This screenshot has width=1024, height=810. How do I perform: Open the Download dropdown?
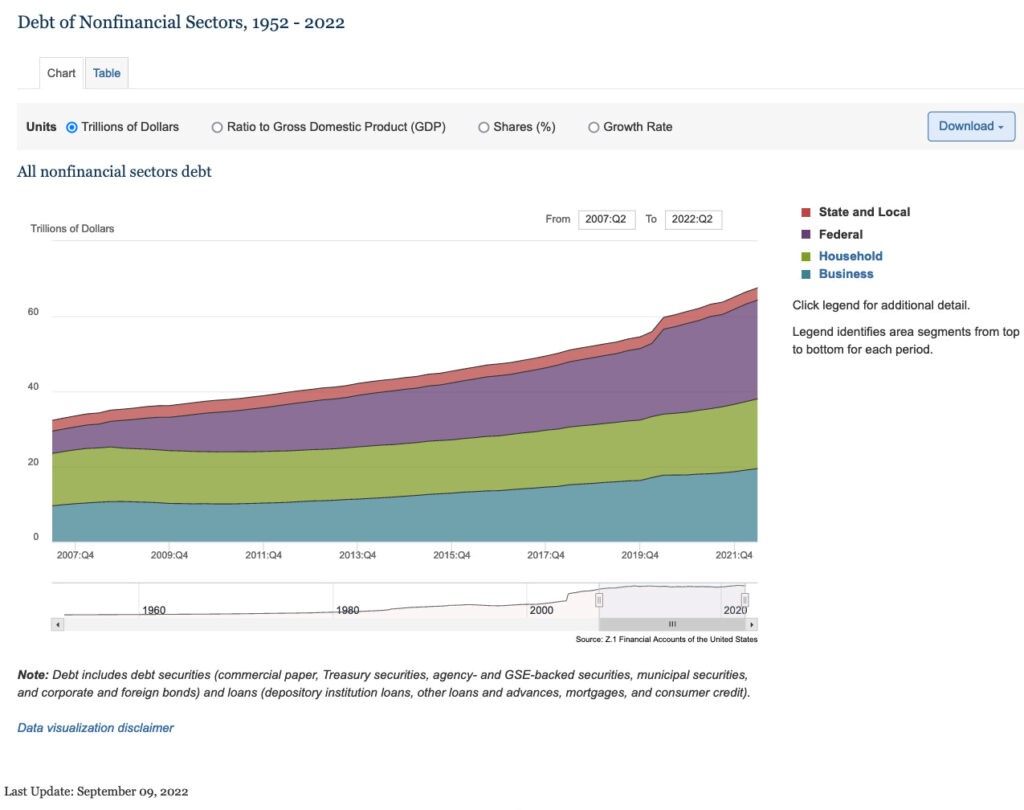click(971, 126)
